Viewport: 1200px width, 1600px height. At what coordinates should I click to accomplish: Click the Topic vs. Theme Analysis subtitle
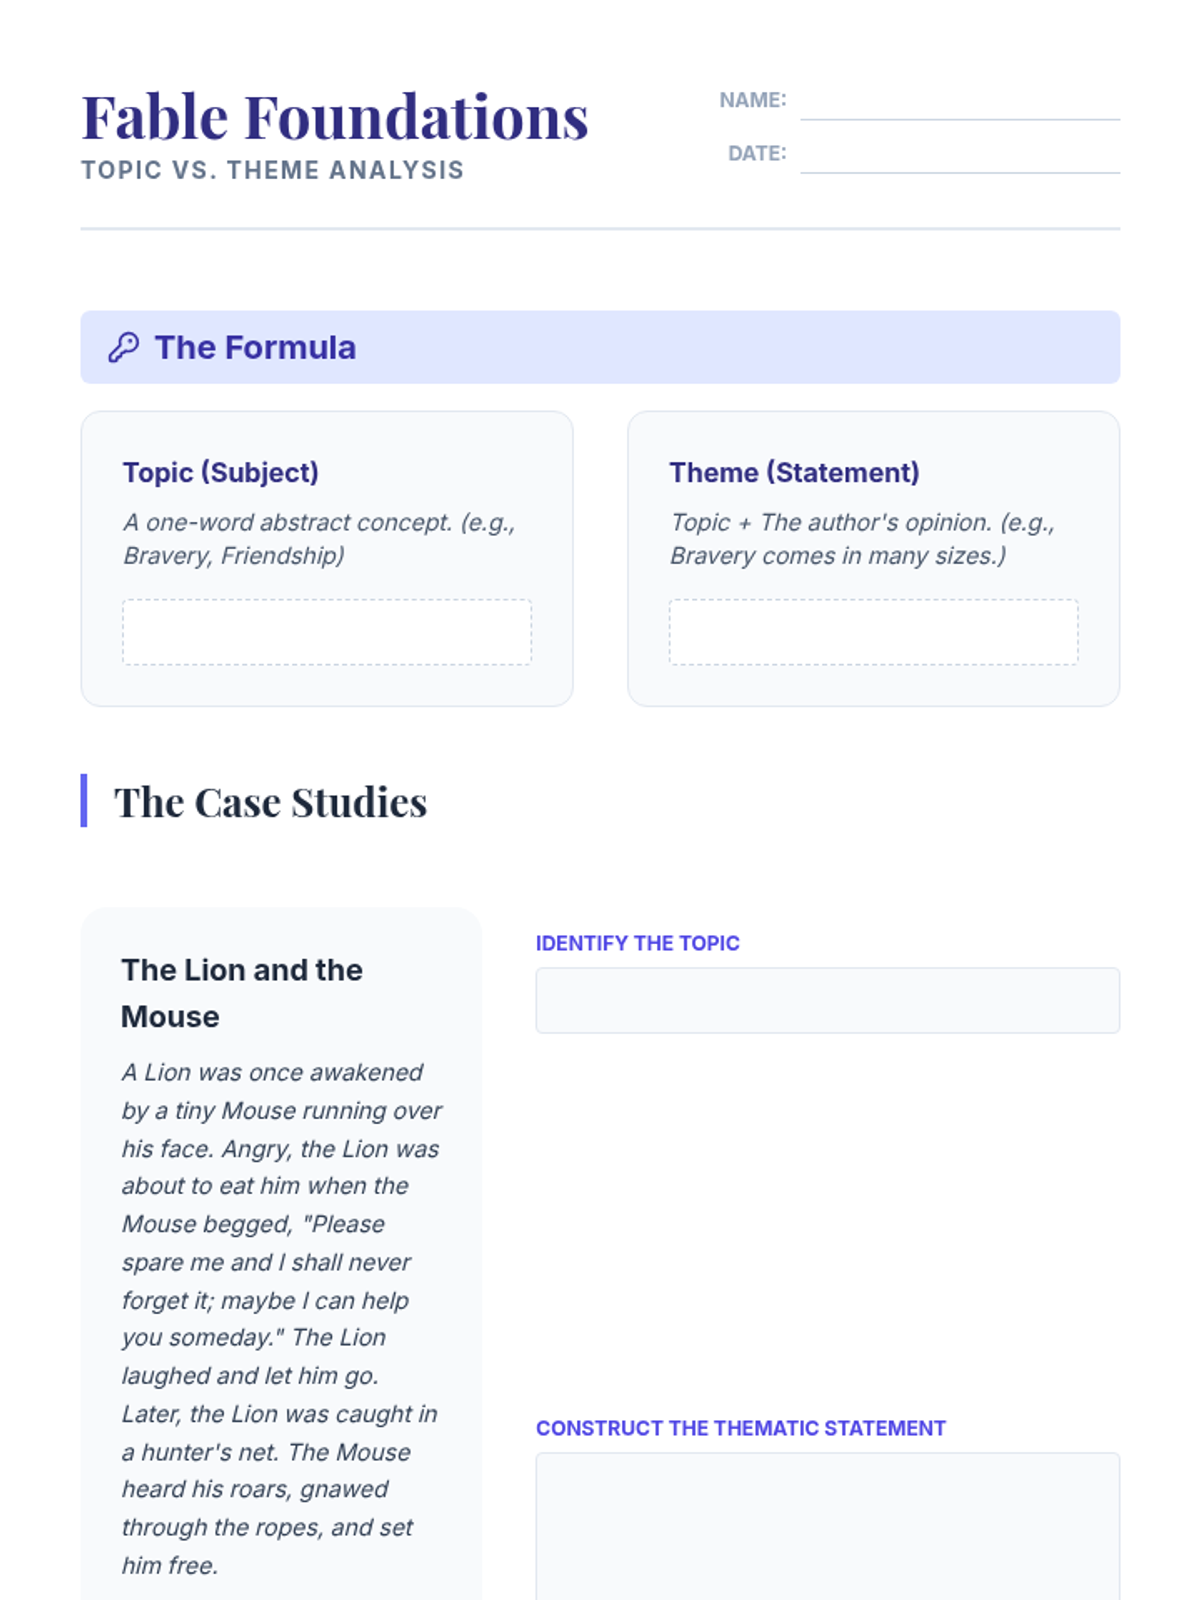(x=272, y=170)
